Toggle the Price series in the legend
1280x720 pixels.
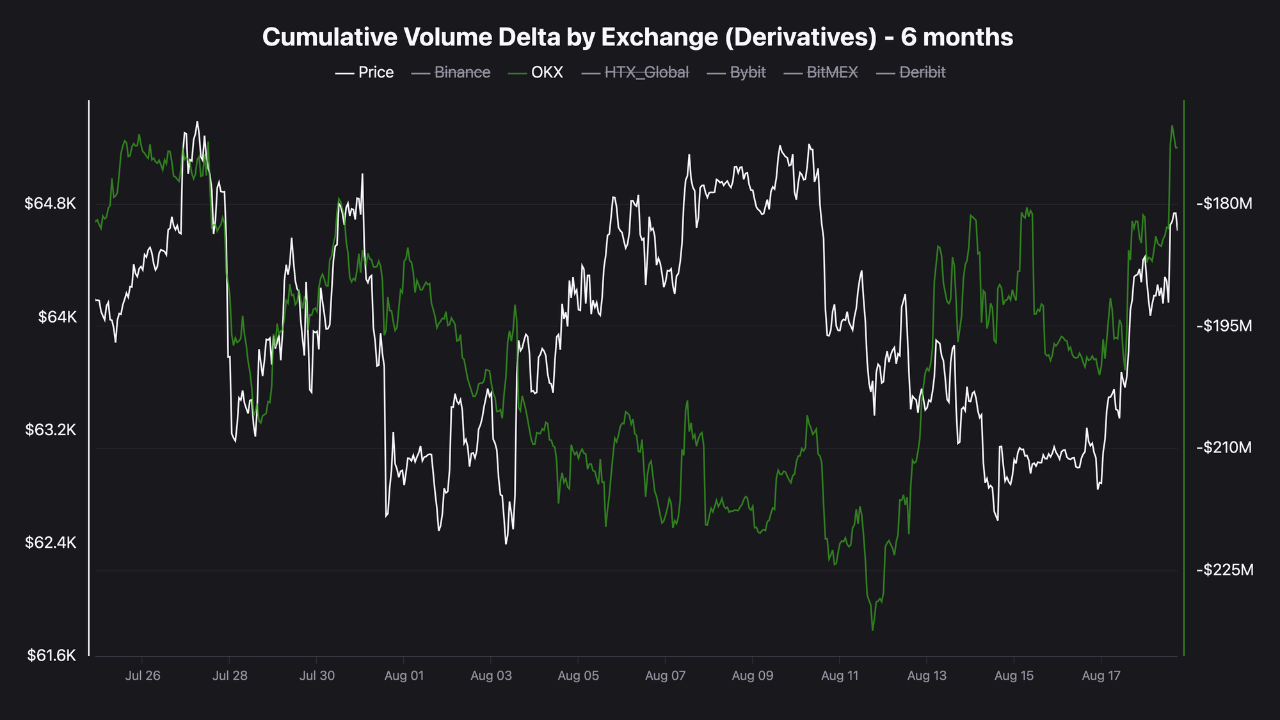(x=364, y=72)
